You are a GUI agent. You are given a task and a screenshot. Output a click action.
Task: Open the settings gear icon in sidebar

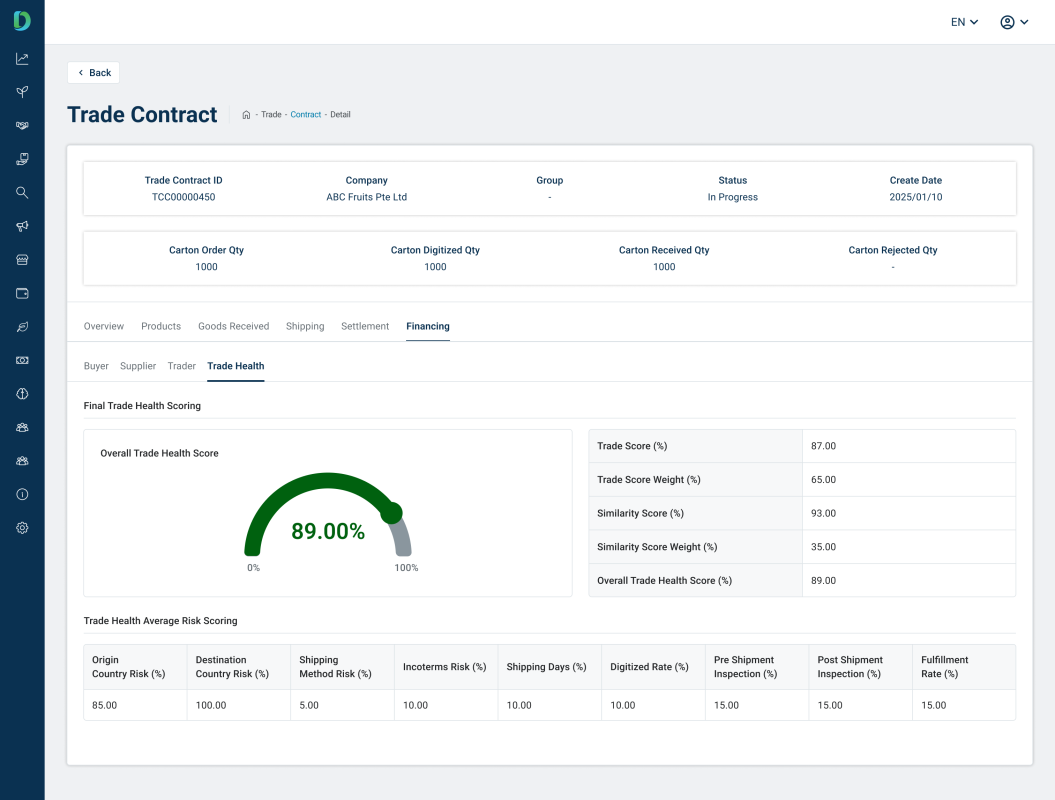tap(22, 528)
